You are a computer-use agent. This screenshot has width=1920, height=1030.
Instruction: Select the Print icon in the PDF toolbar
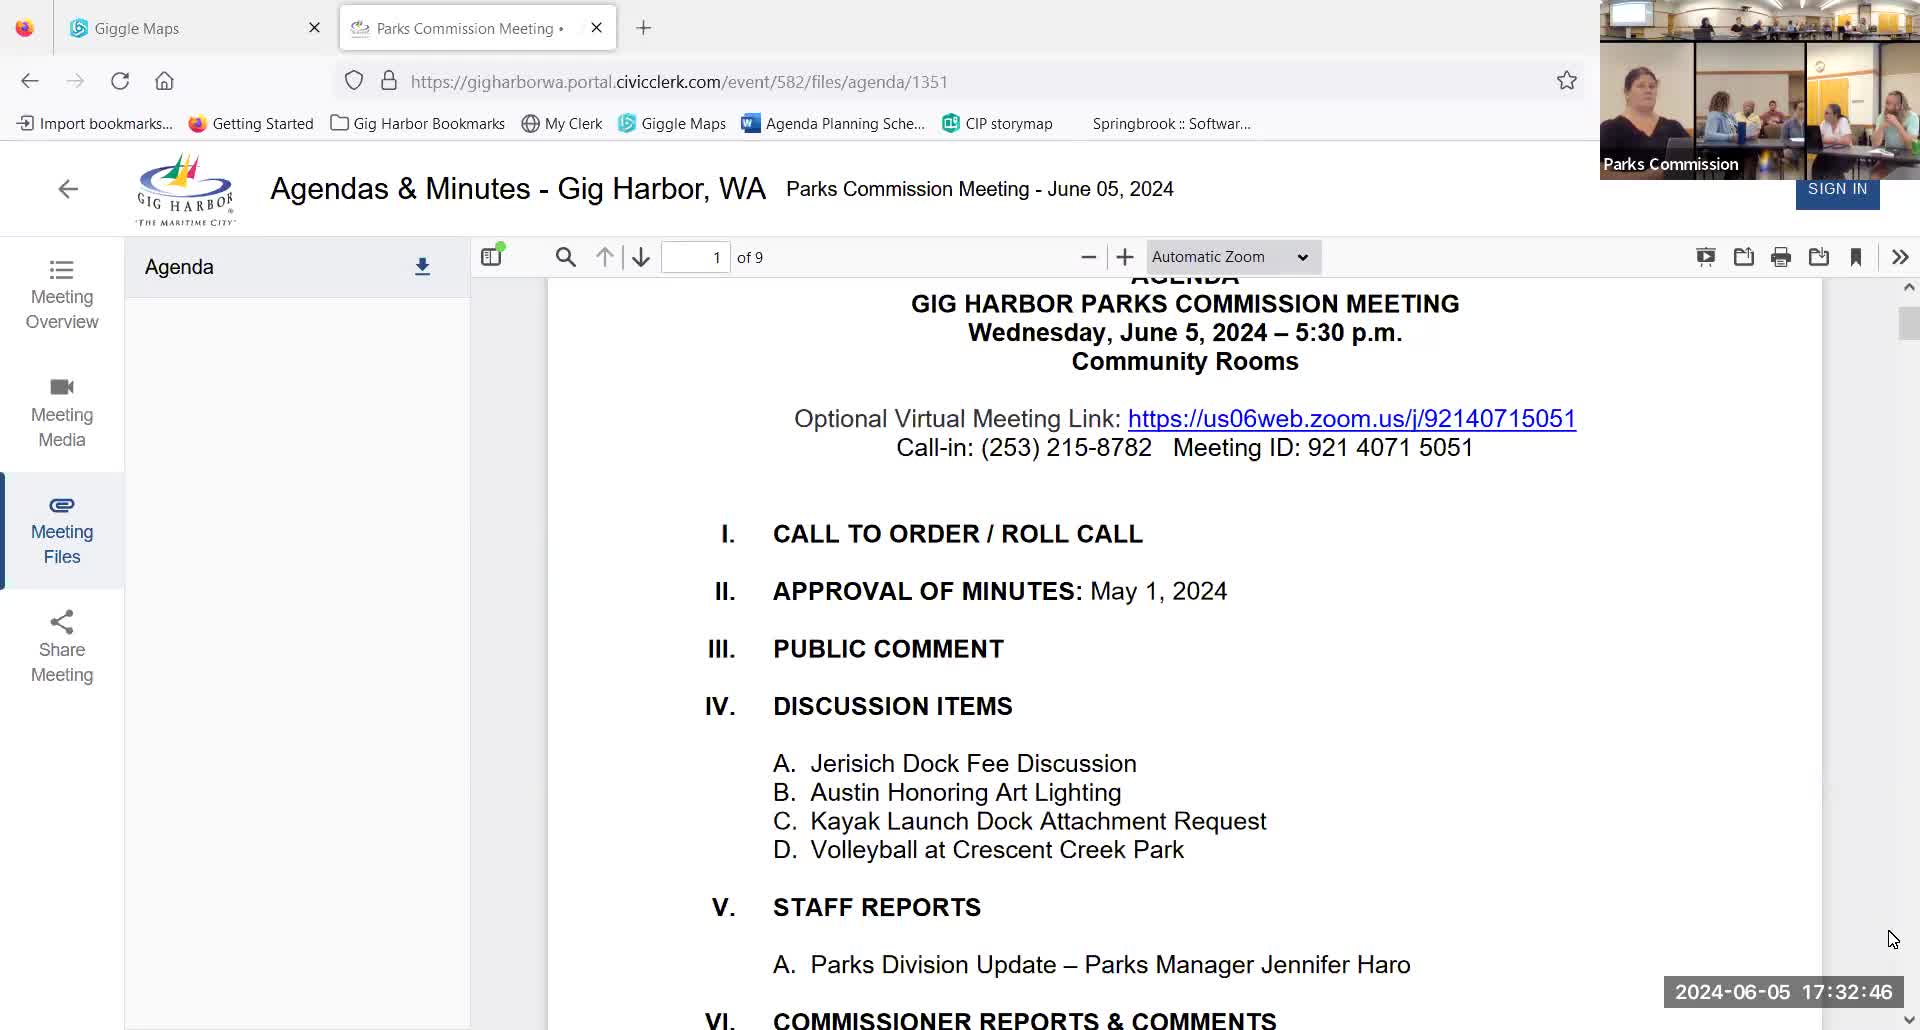click(1781, 257)
